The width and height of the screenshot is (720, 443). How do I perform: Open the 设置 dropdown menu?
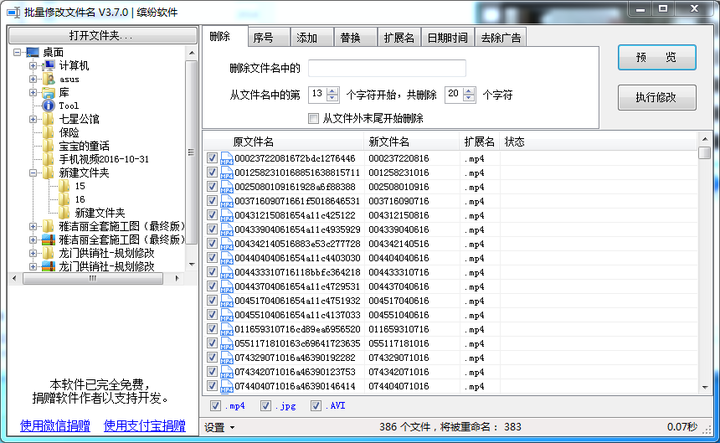point(219,427)
